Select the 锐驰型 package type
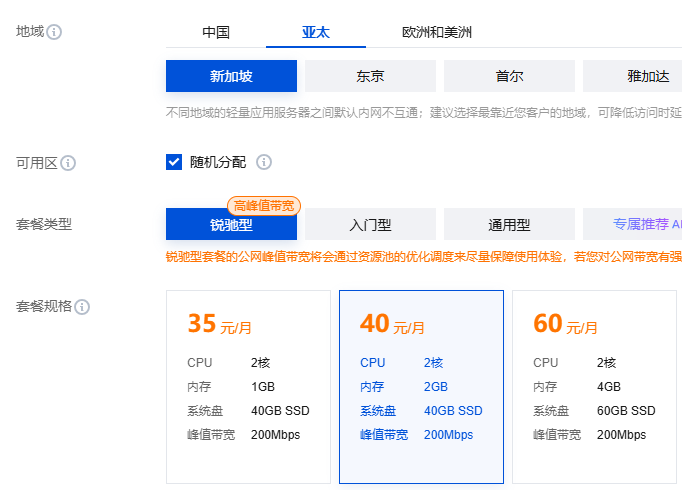This screenshot has height=490, width=682. (x=231, y=225)
